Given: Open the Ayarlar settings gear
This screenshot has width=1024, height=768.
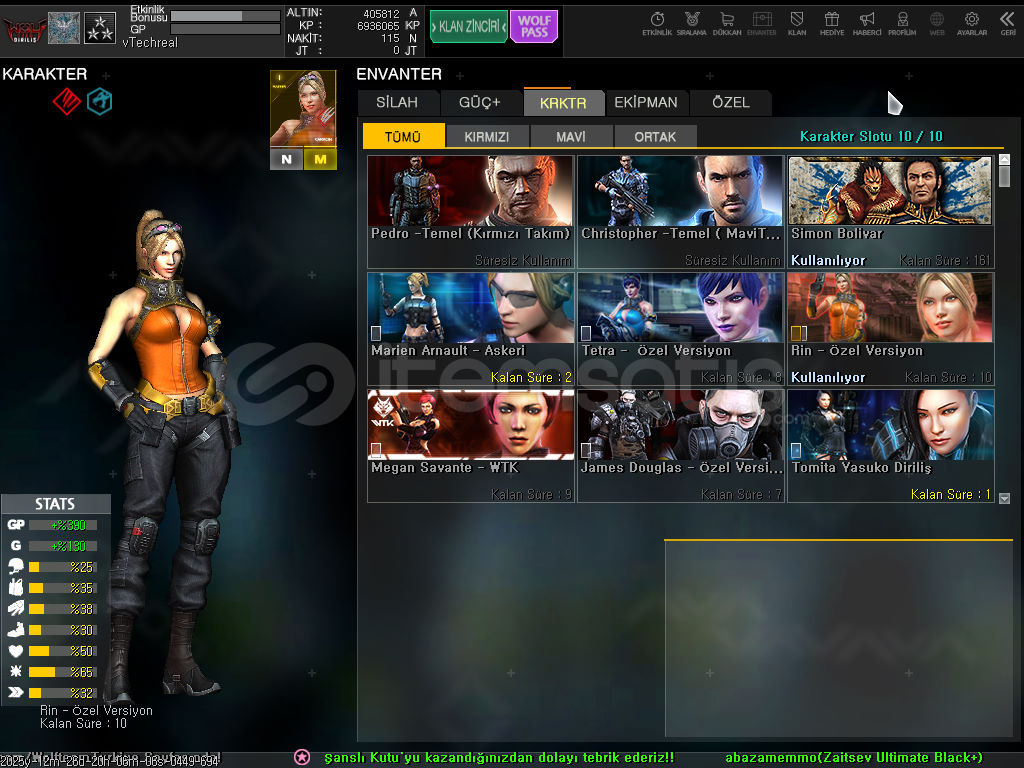Looking at the screenshot, I should (972, 23).
